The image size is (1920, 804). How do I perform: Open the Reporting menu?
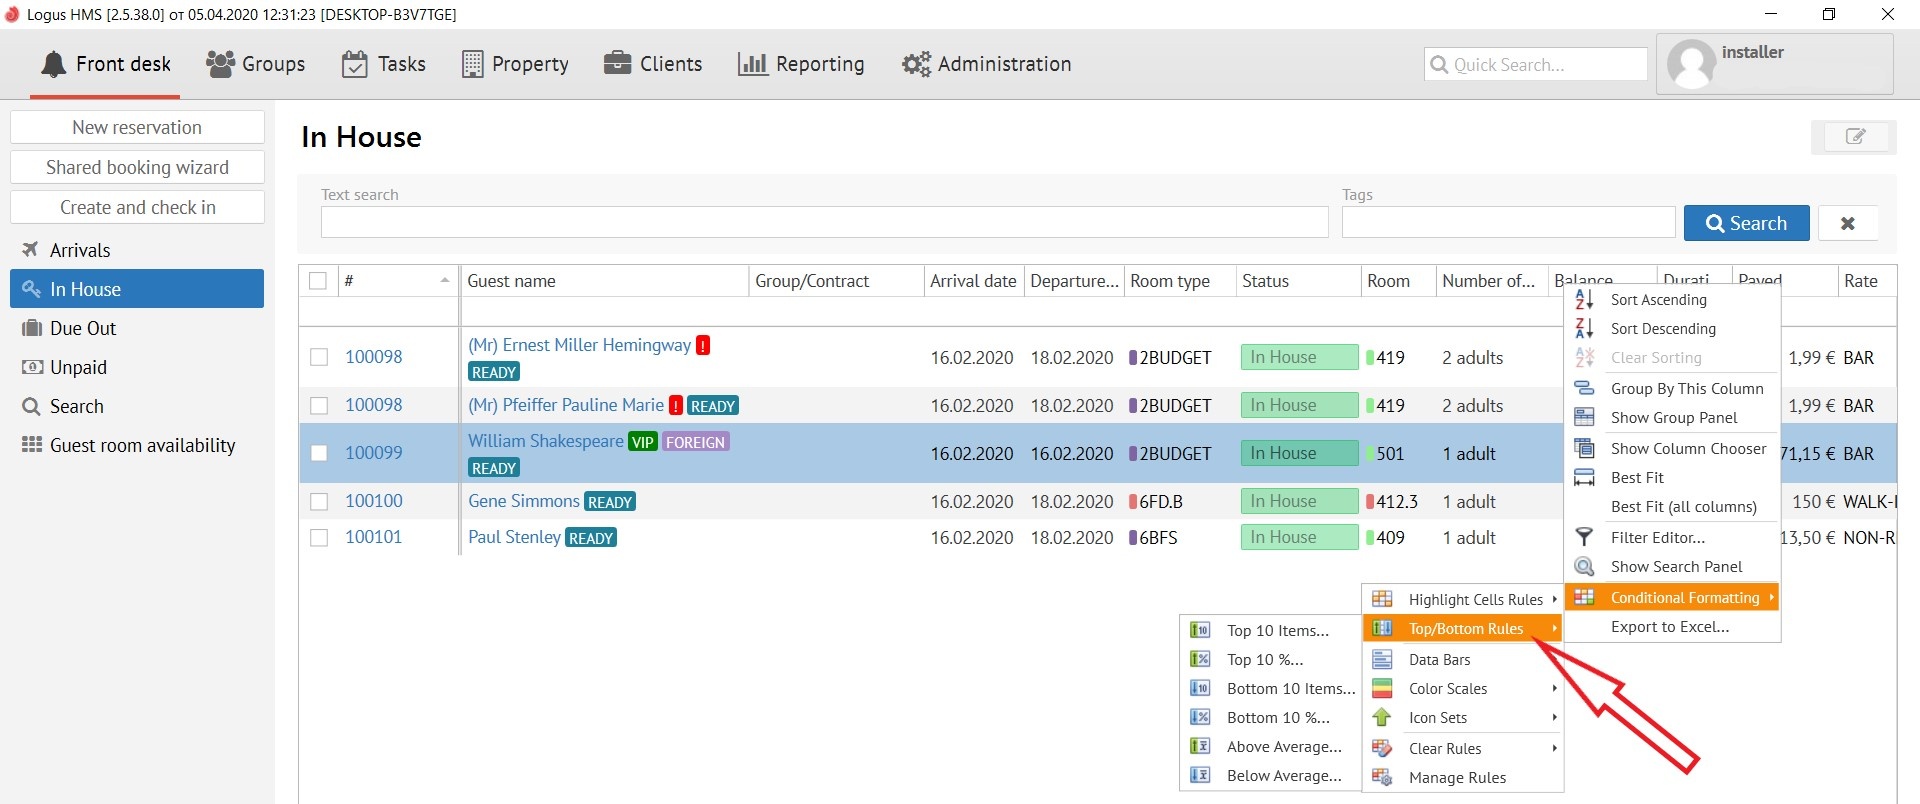tap(801, 64)
